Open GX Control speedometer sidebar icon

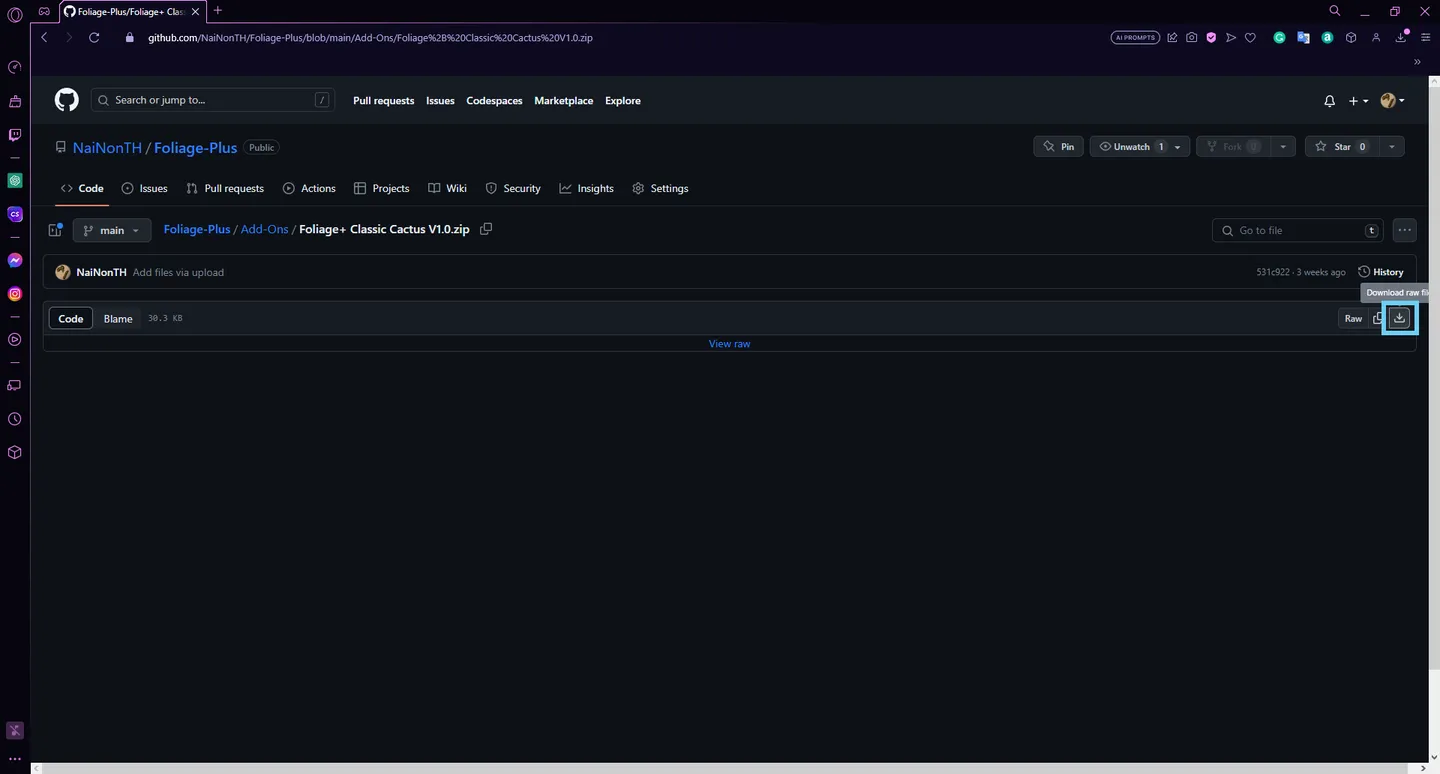point(15,68)
